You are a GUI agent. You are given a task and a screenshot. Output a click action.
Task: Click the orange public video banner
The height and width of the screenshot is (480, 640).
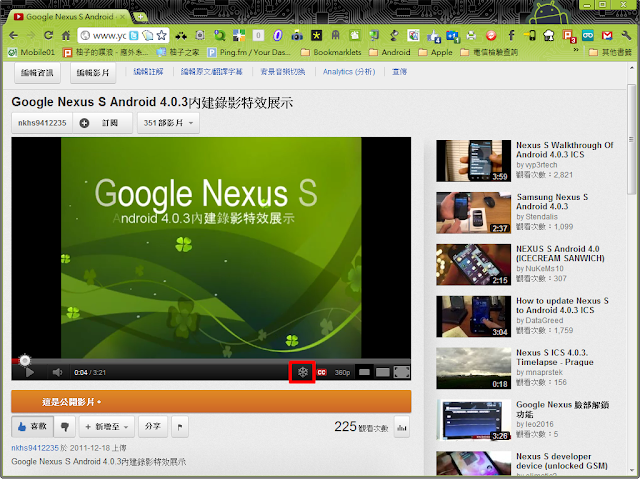tap(211, 402)
